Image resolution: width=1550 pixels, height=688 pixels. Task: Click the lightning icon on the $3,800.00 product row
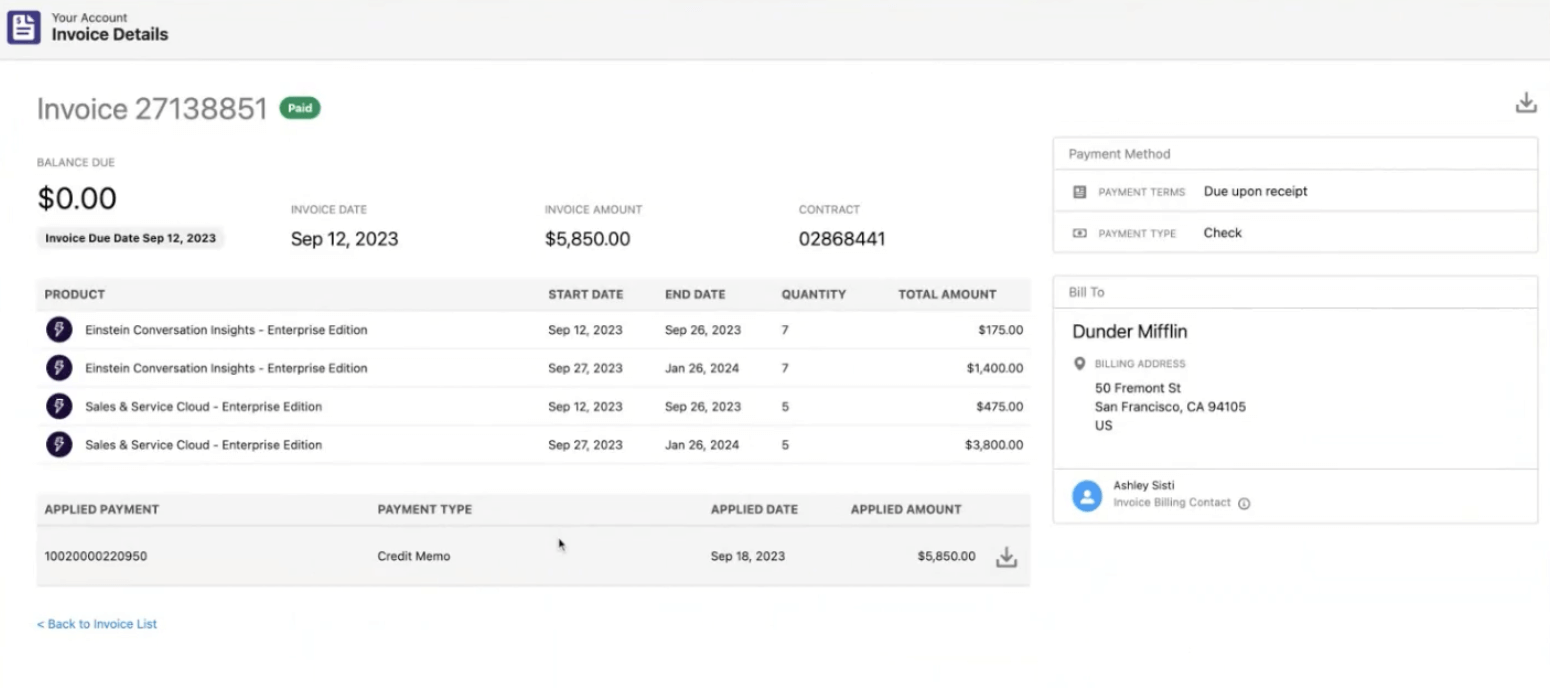point(59,444)
